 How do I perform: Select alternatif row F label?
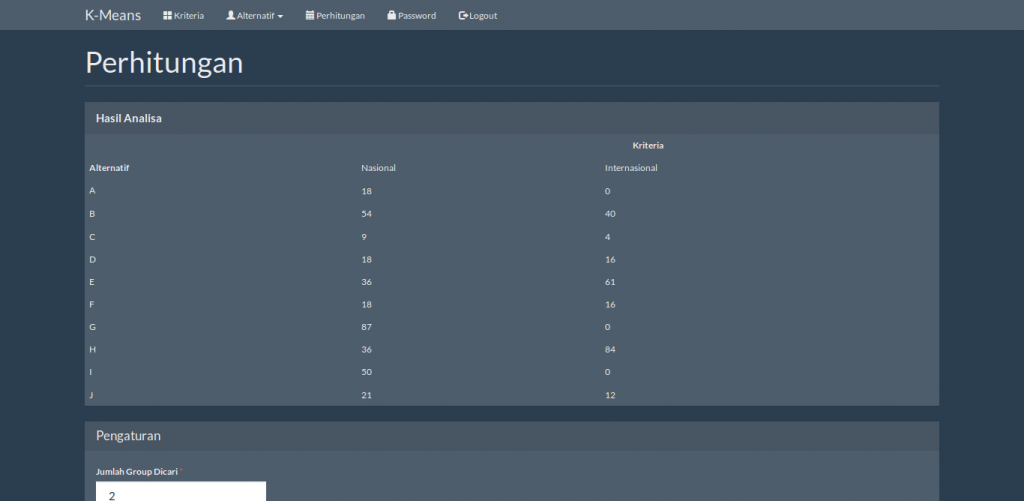[x=92, y=304]
